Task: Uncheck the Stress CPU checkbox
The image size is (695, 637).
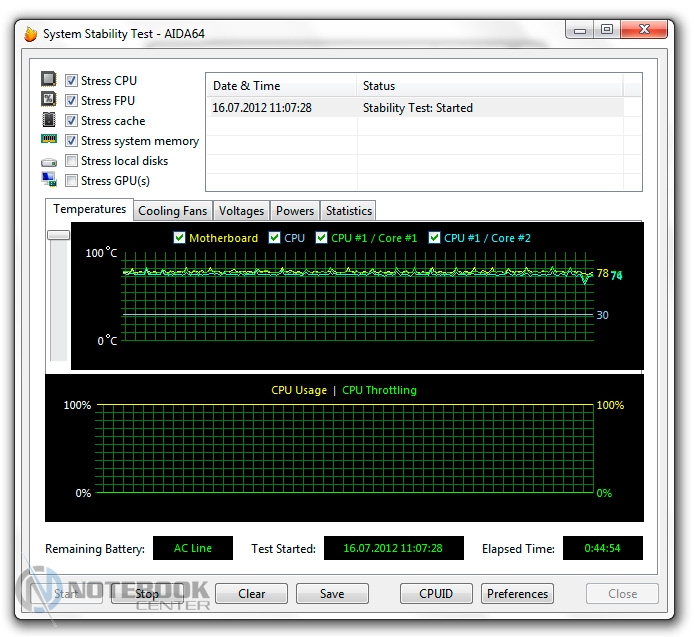Action: pyautogui.click(x=72, y=81)
